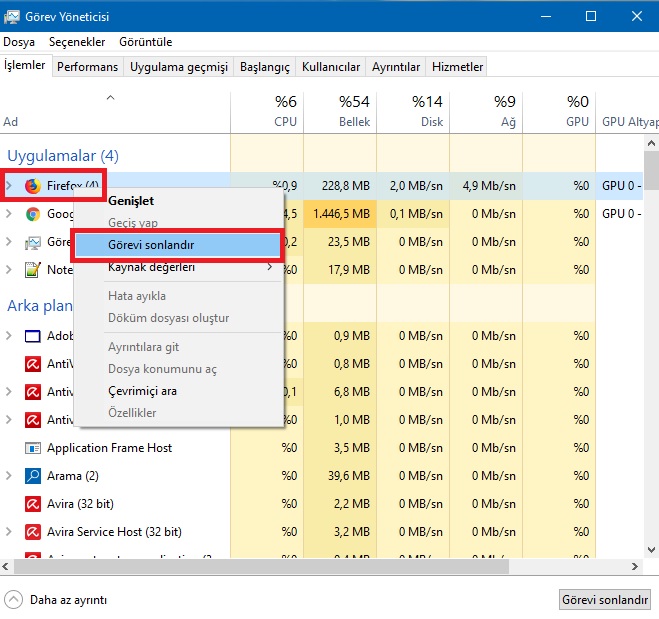The image size is (659, 619).
Task: Click the Chrome memory value '1.446,5 MB'
Action: [x=341, y=214]
